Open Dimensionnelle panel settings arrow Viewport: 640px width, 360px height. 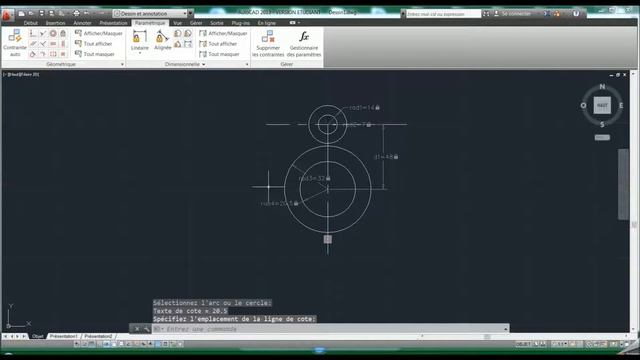point(247,64)
